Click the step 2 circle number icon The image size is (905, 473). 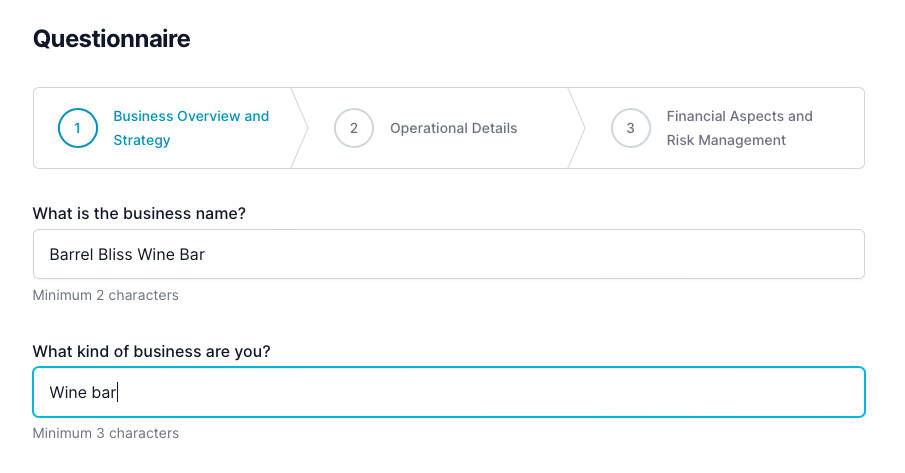pos(354,128)
